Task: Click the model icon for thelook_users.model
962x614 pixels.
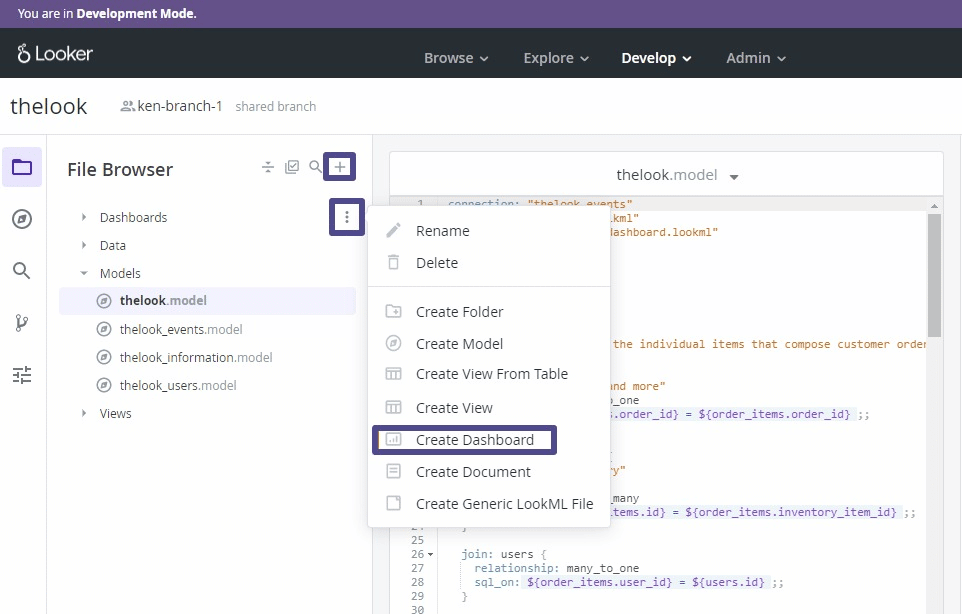Action: click(104, 385)
